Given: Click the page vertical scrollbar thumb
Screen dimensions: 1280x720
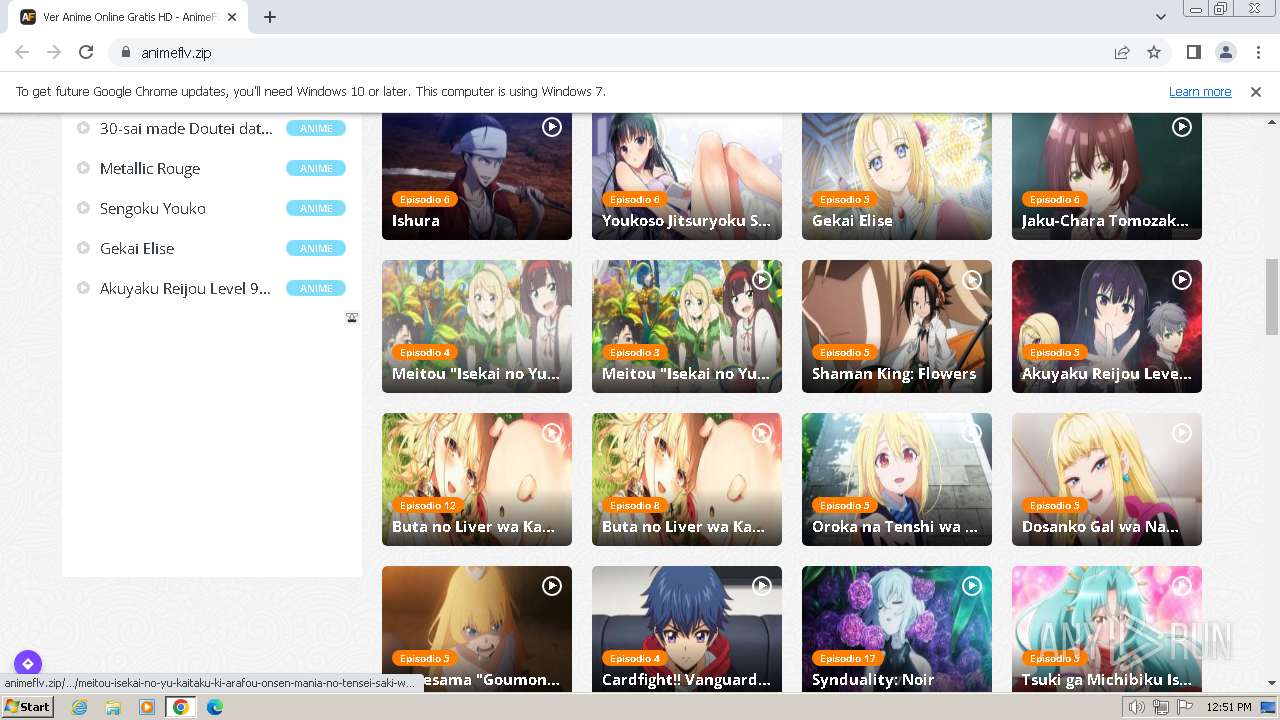Looking at the screenshot, I should [1272, 297].
